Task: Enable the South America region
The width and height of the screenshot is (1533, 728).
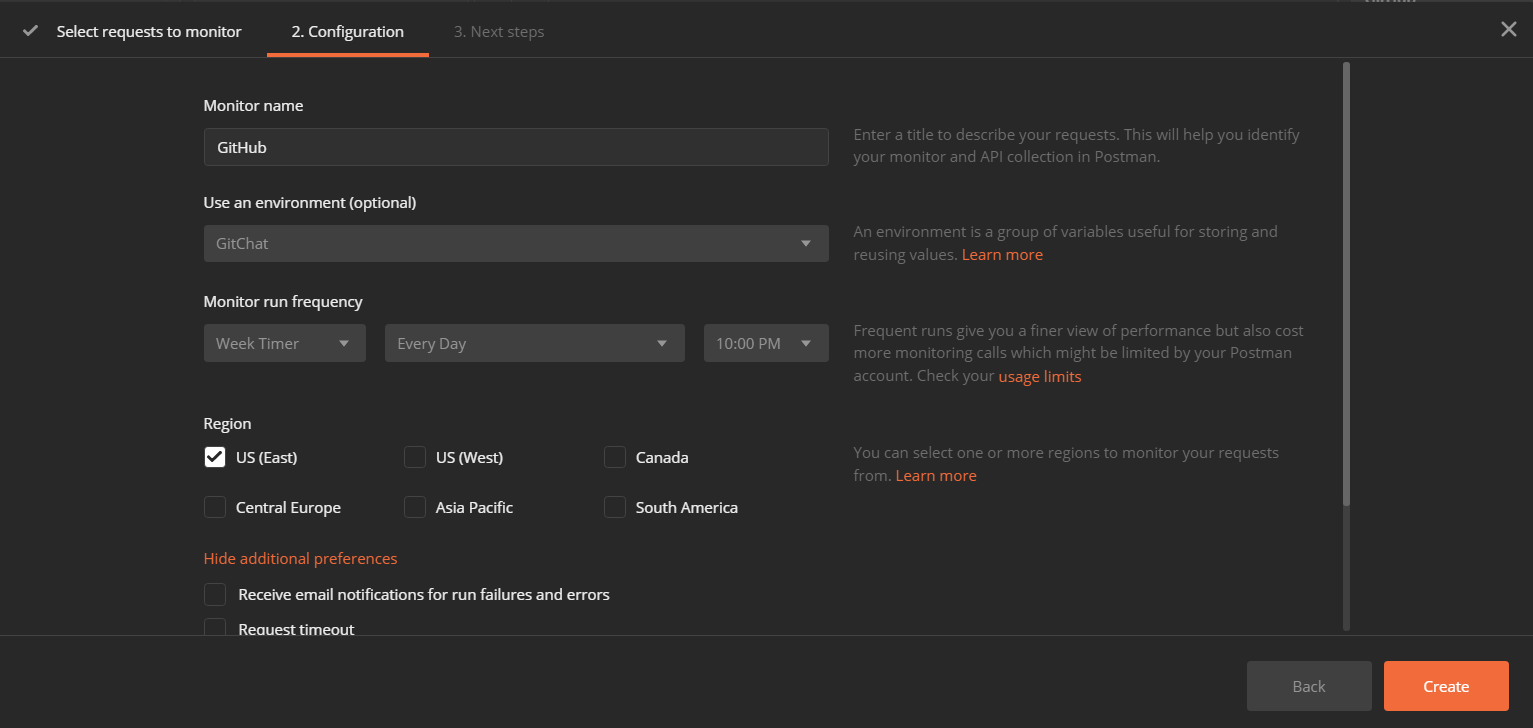Action: point(615,507)
